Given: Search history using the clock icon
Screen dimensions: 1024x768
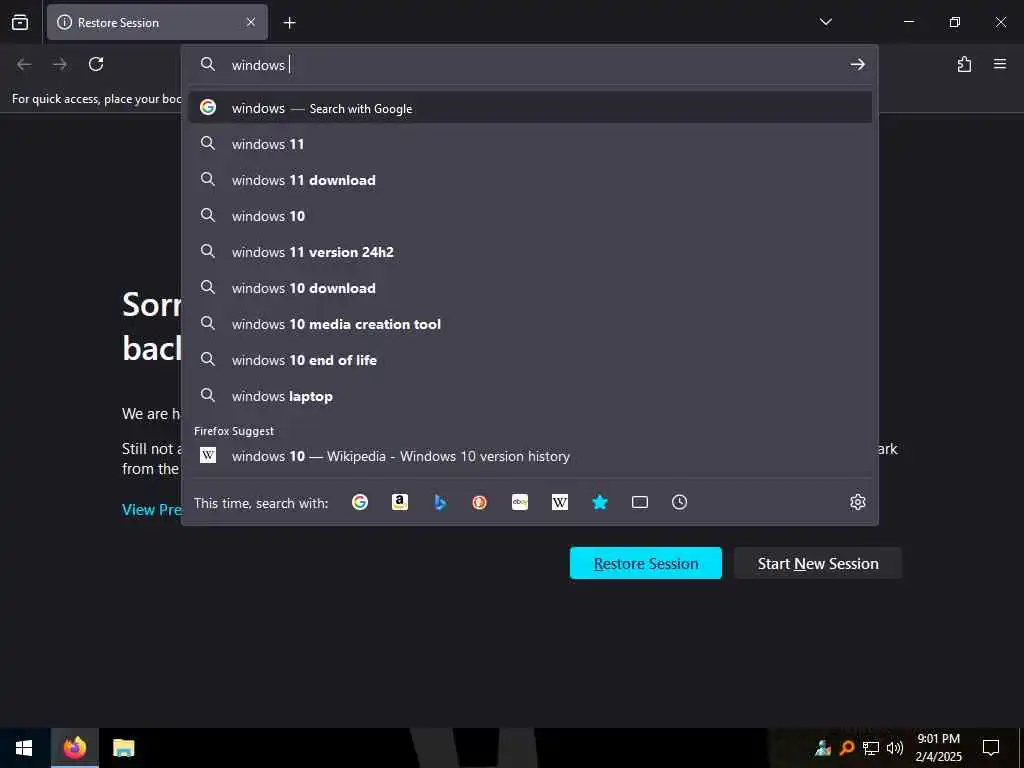Looking at the screenshot, I should click(x=679, y=502).
